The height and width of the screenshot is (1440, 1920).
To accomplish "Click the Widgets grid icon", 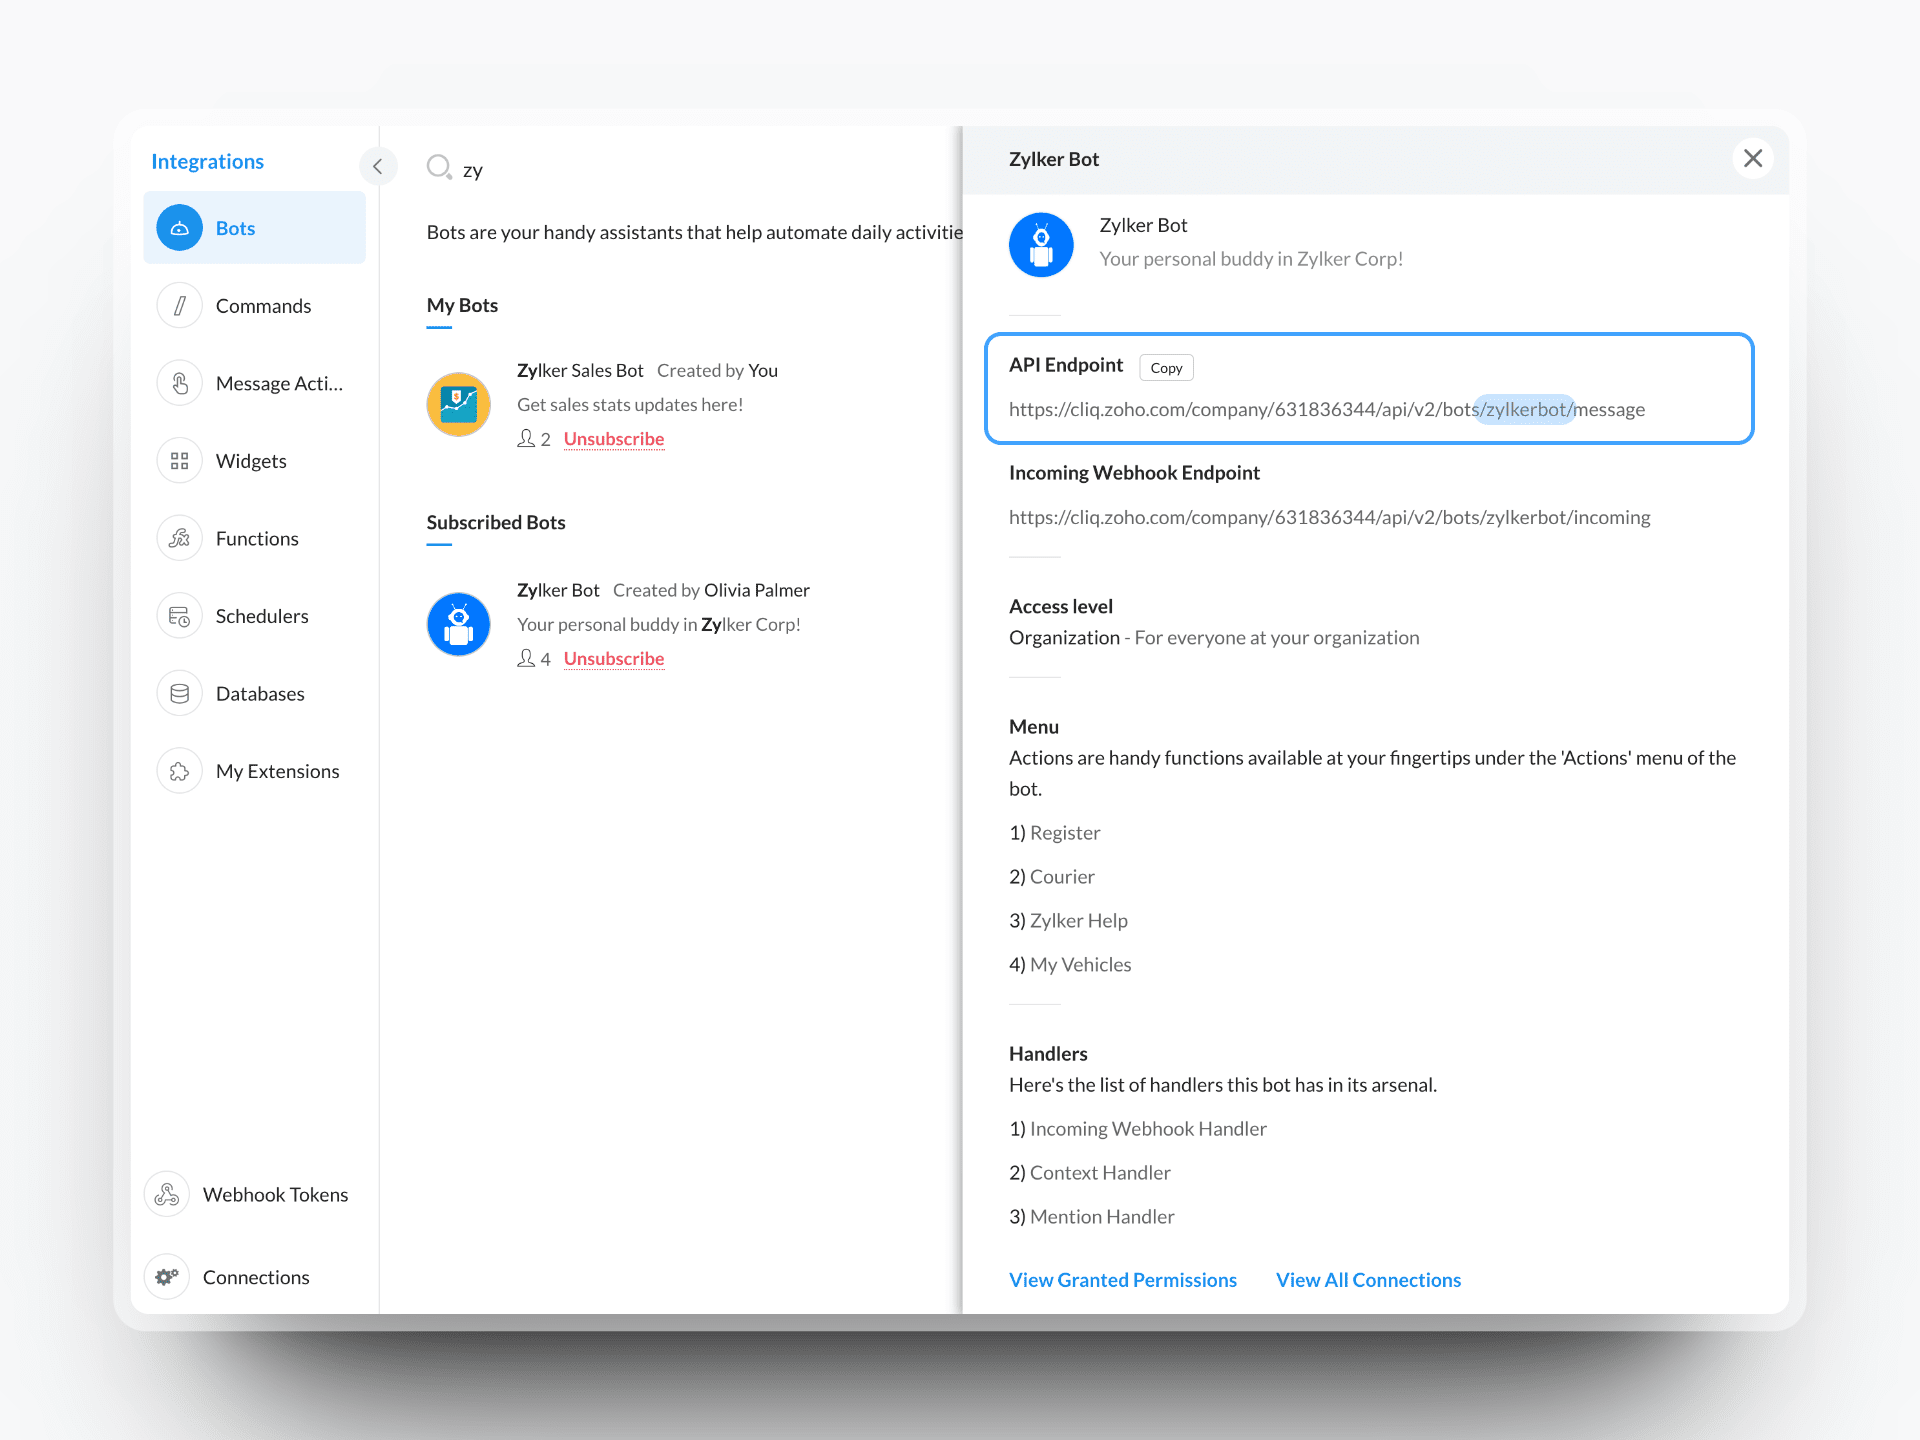I will (180, 461).
